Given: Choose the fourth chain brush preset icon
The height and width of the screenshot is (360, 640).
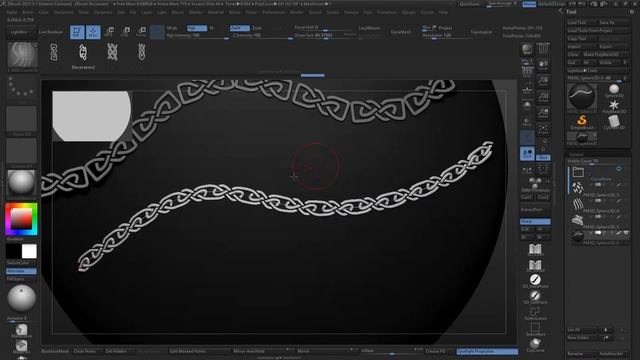Looking at the screenshot, I should (x=142, y=53).
